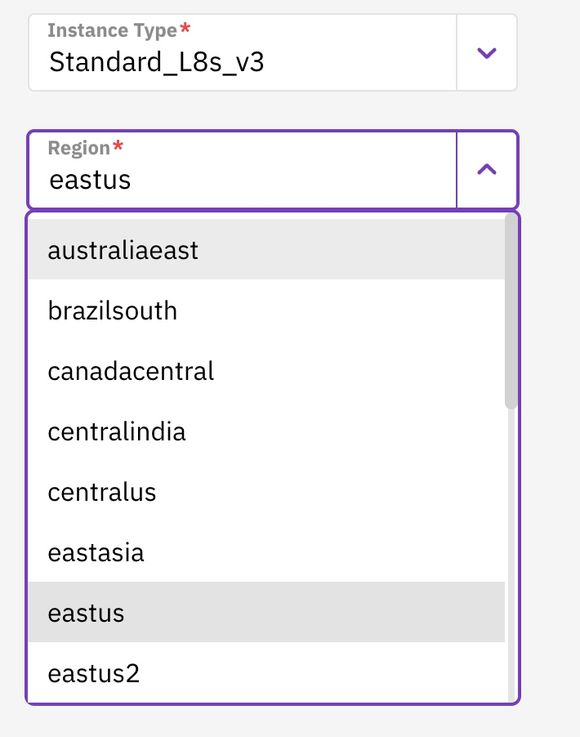Click the red asterisk beside Region

point(118,146)
